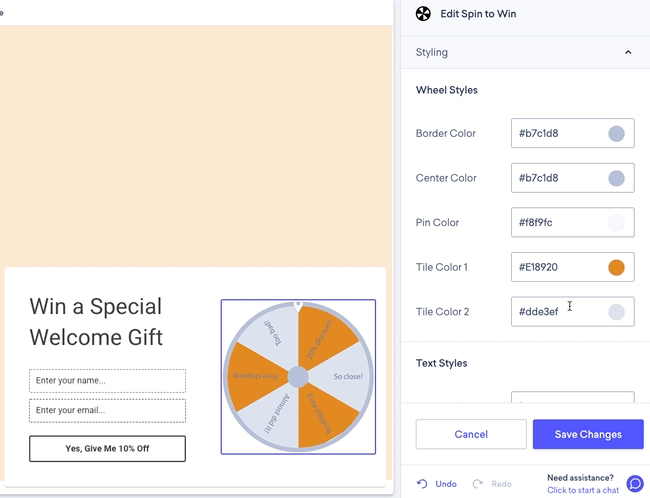This screenshot has height=498, width=650.
Task: Open the chat assistance bubble icon
Action: click(635, 484)
